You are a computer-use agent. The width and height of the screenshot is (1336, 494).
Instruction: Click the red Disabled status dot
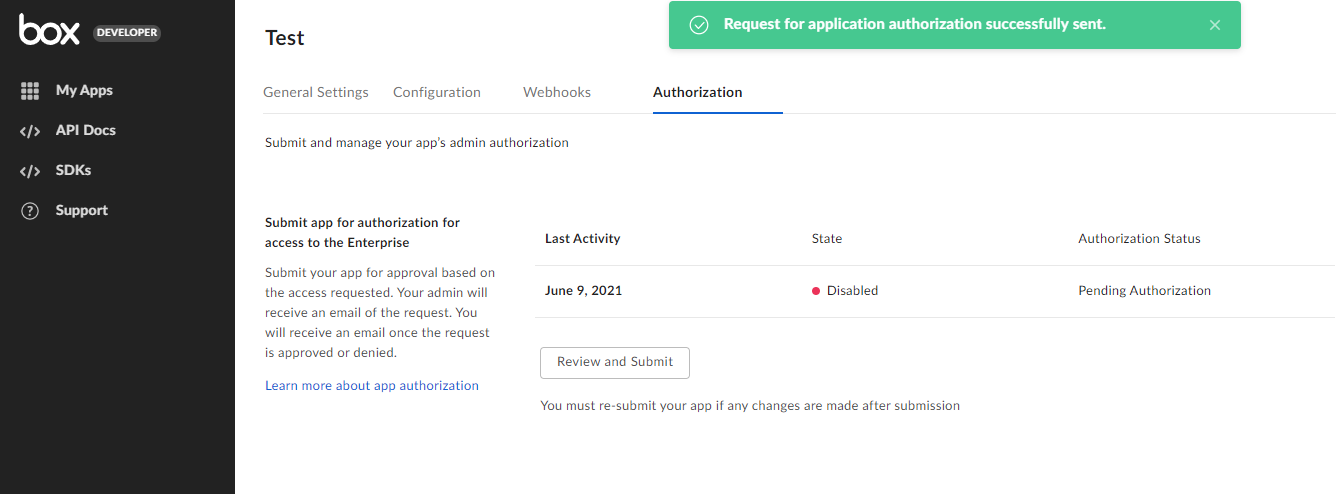(x=816, y=291)
